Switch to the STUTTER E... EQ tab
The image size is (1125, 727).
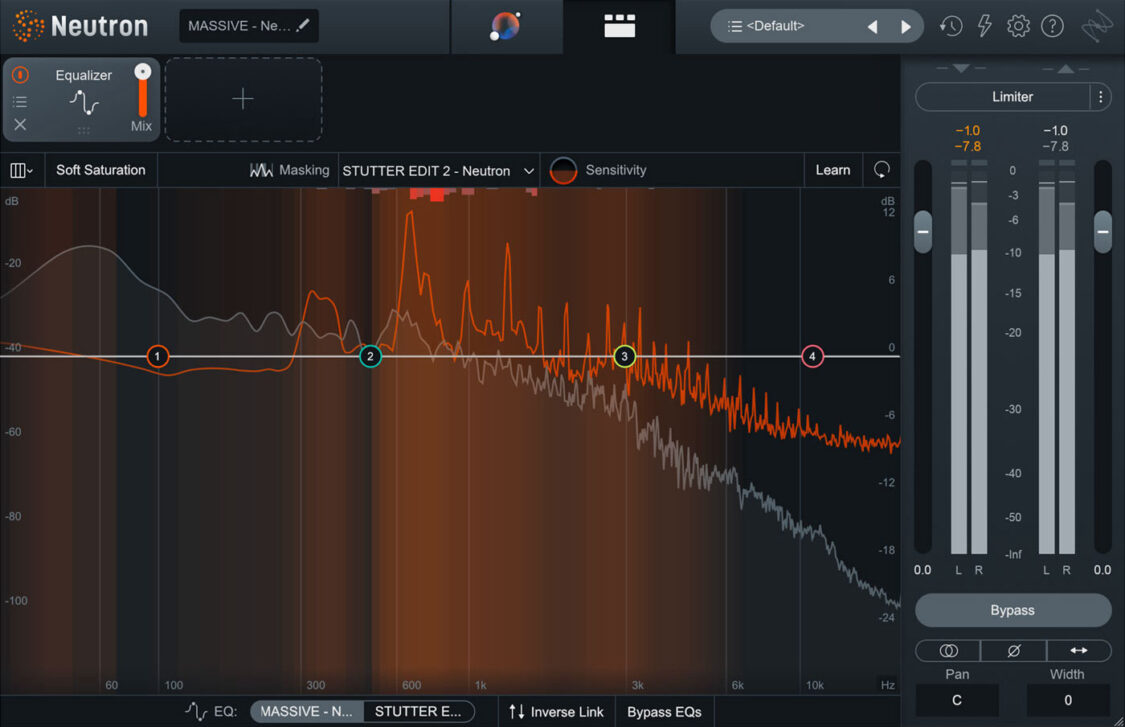tap(419, 711)
